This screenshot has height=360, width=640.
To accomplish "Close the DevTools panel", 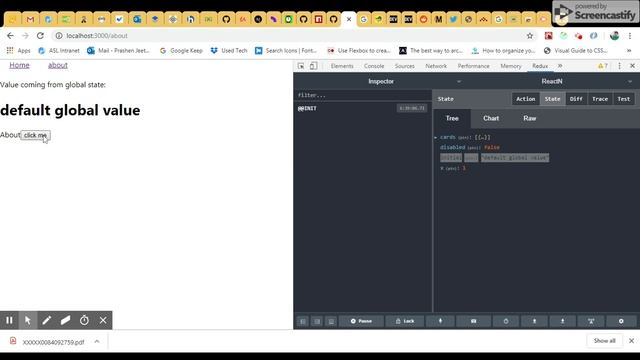I will tap(632, 66).
